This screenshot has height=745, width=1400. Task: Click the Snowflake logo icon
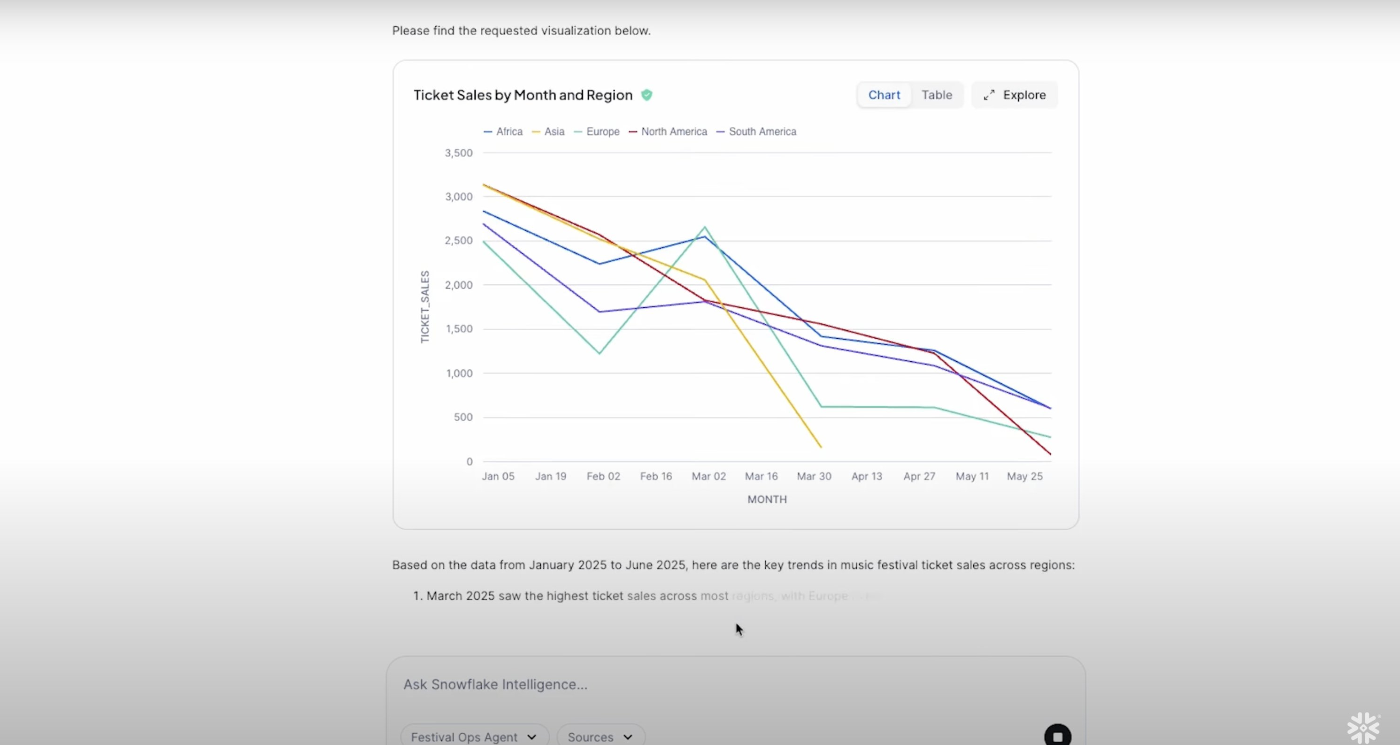click(1363, 727)
